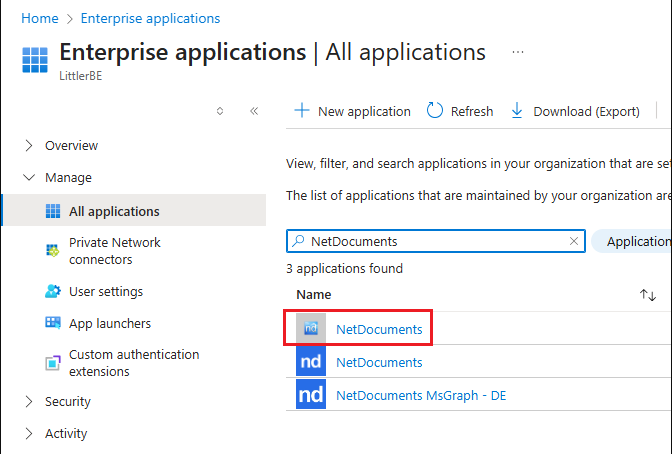The image size is (672, 454).
Task: Open the ellipsis more options menu
Action: coord(518,52)
